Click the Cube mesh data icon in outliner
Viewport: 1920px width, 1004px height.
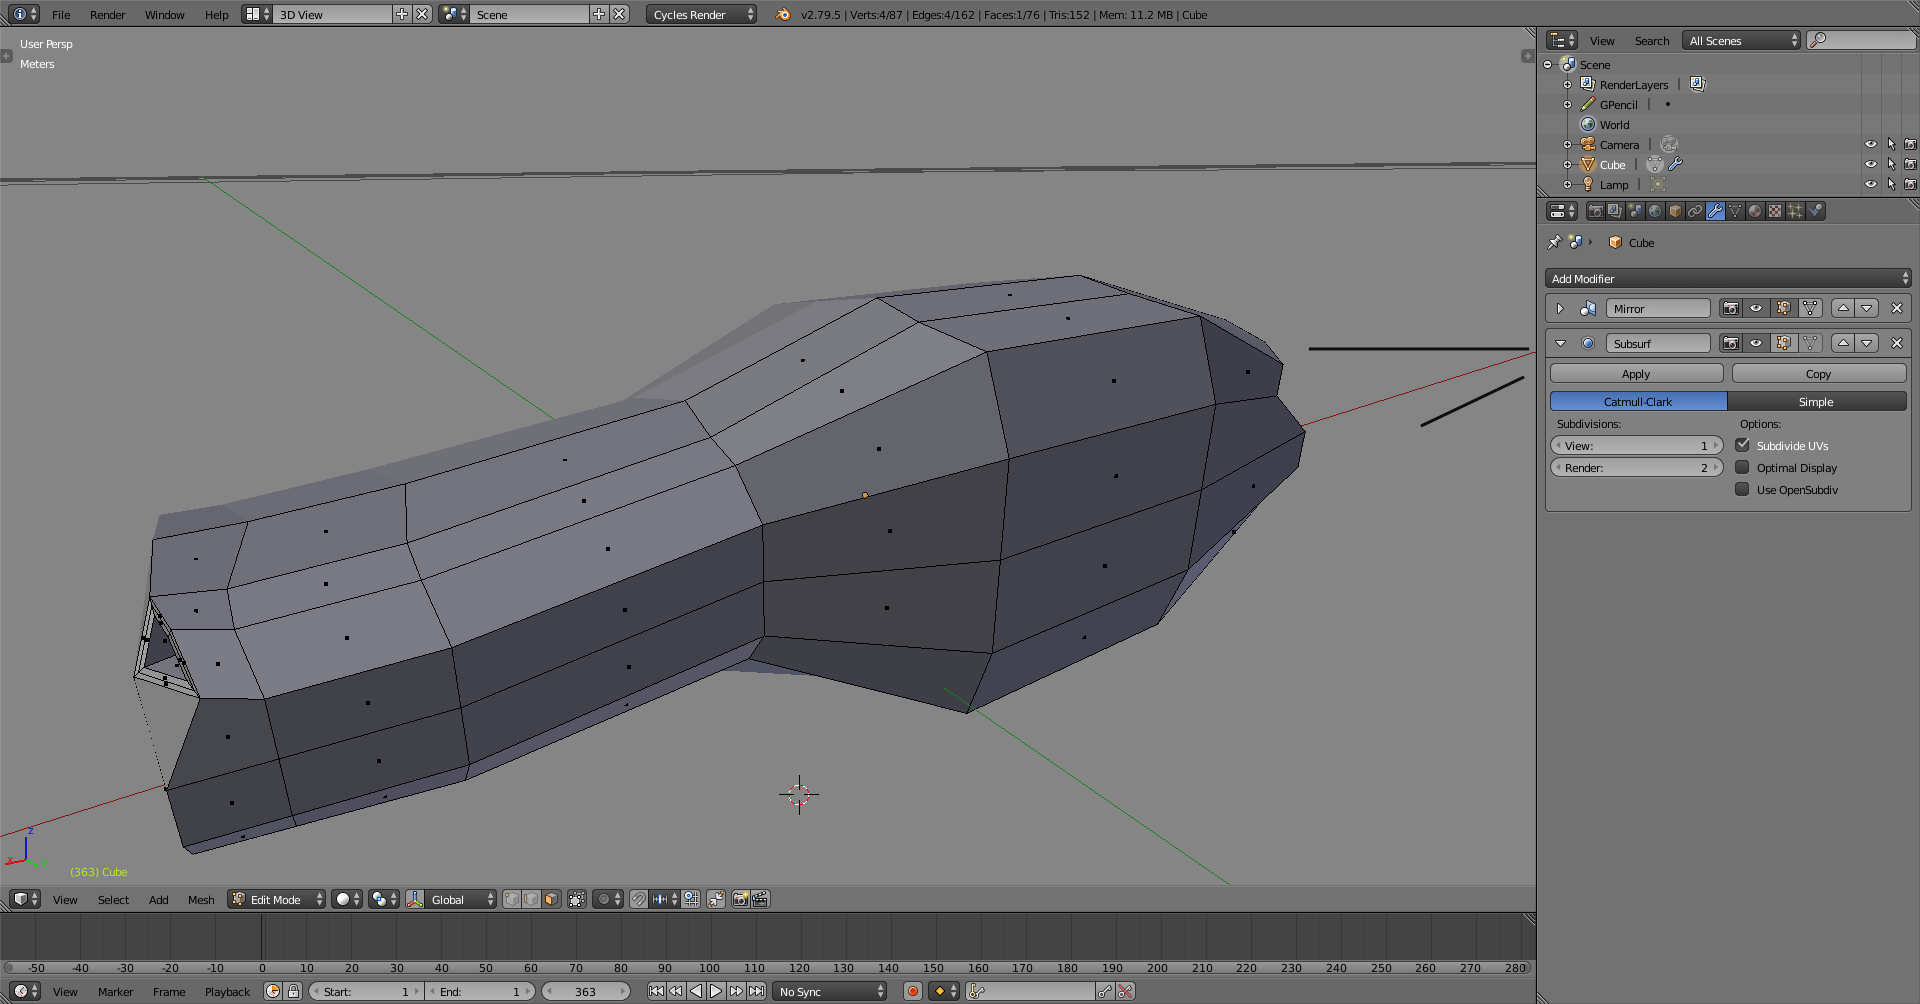[x=1655, y=164]
